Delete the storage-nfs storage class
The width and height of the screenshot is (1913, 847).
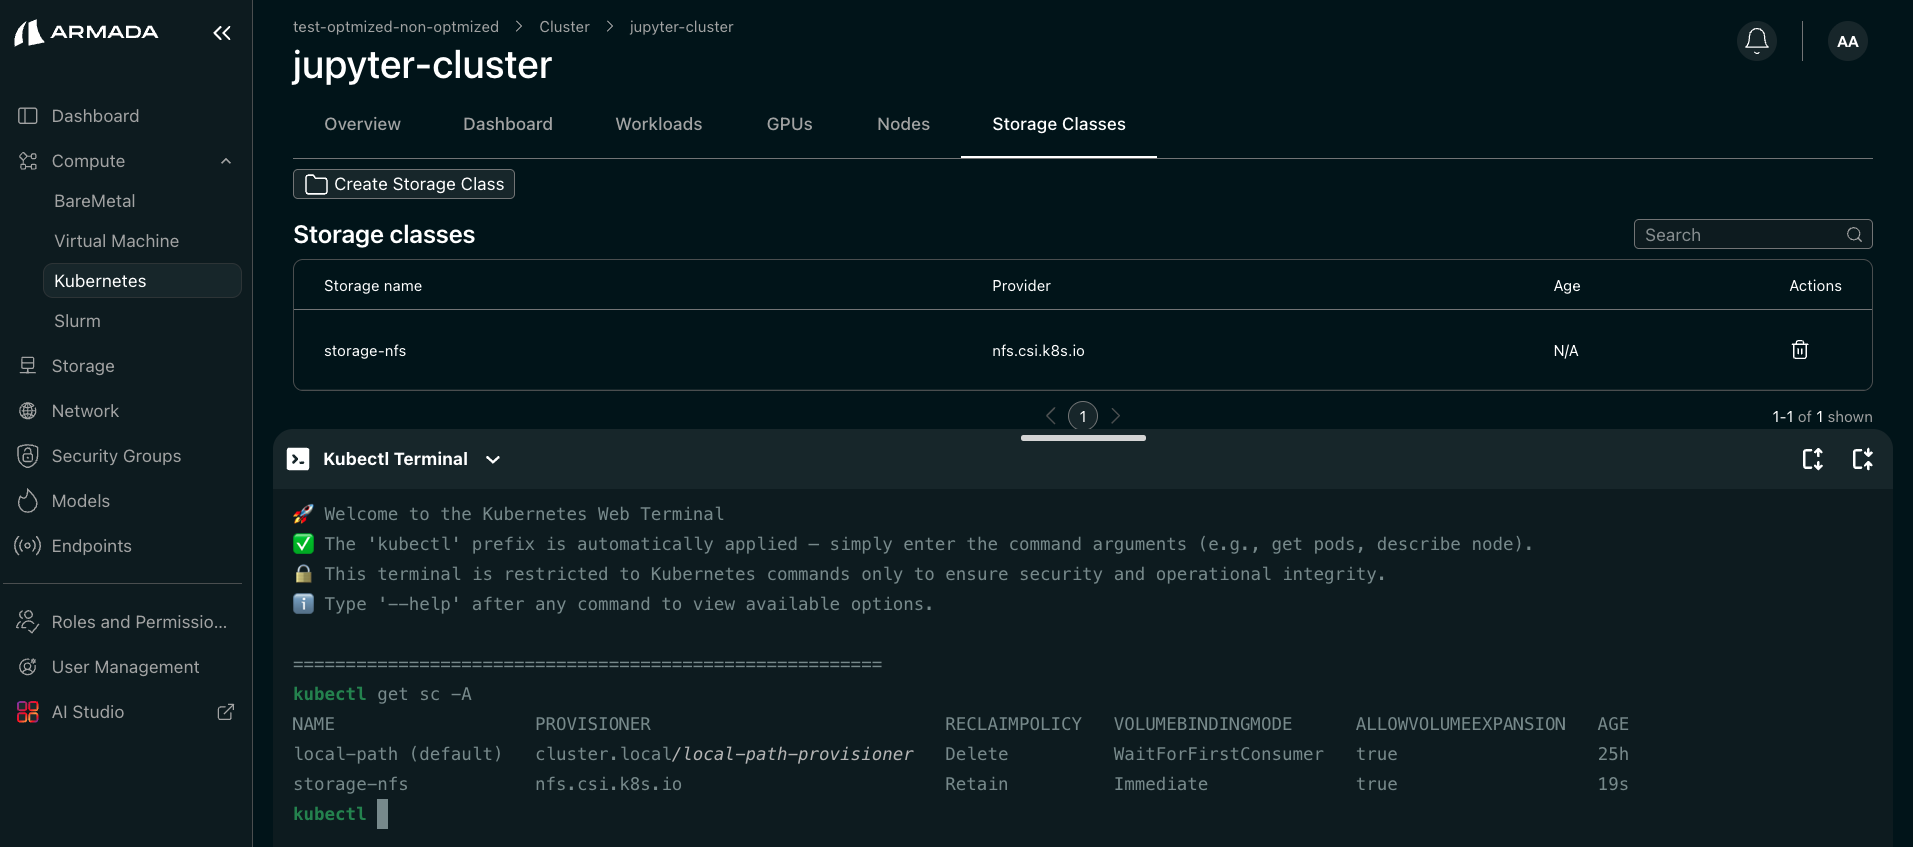click(x=1799, y=350)
